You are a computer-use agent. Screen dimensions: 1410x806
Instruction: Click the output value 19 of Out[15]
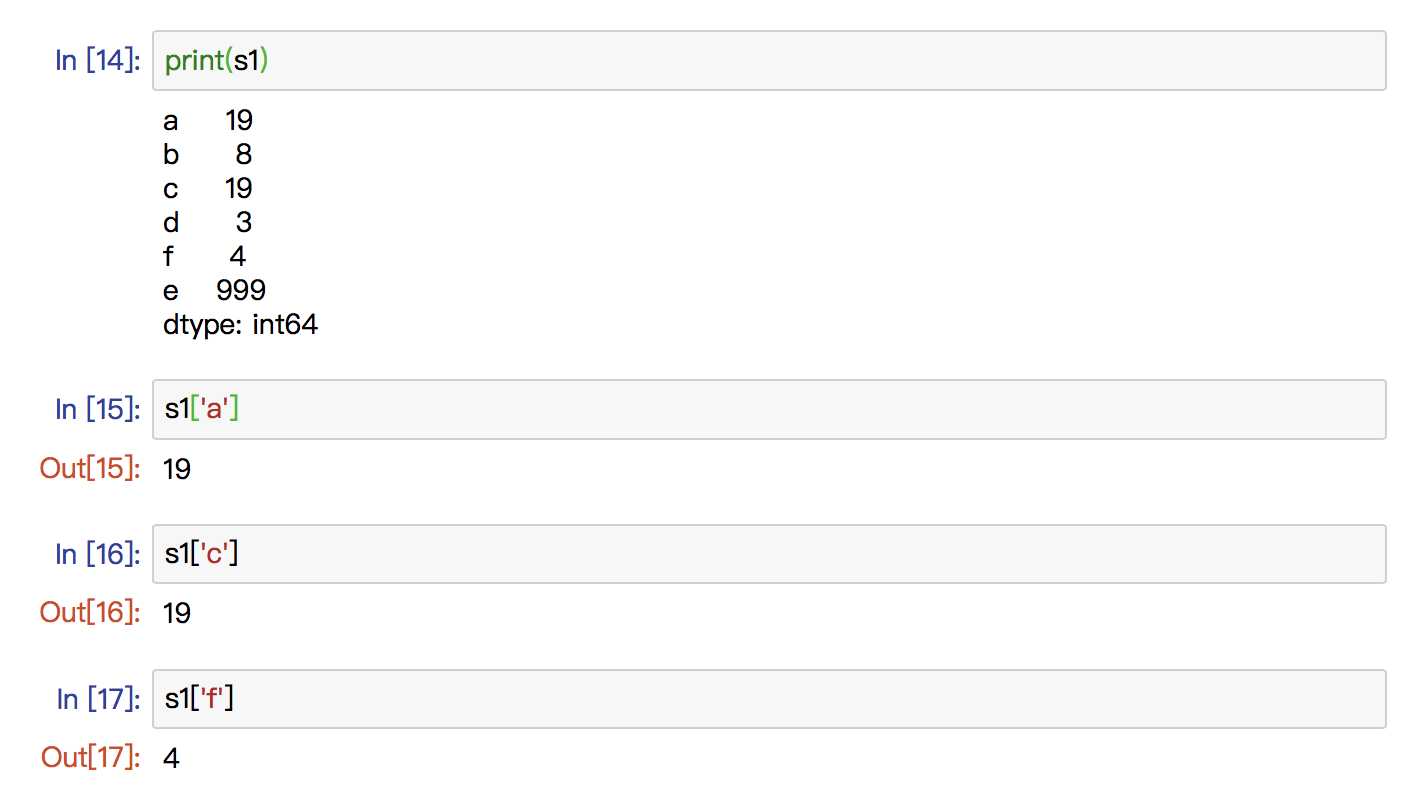[x=176, y=468]
